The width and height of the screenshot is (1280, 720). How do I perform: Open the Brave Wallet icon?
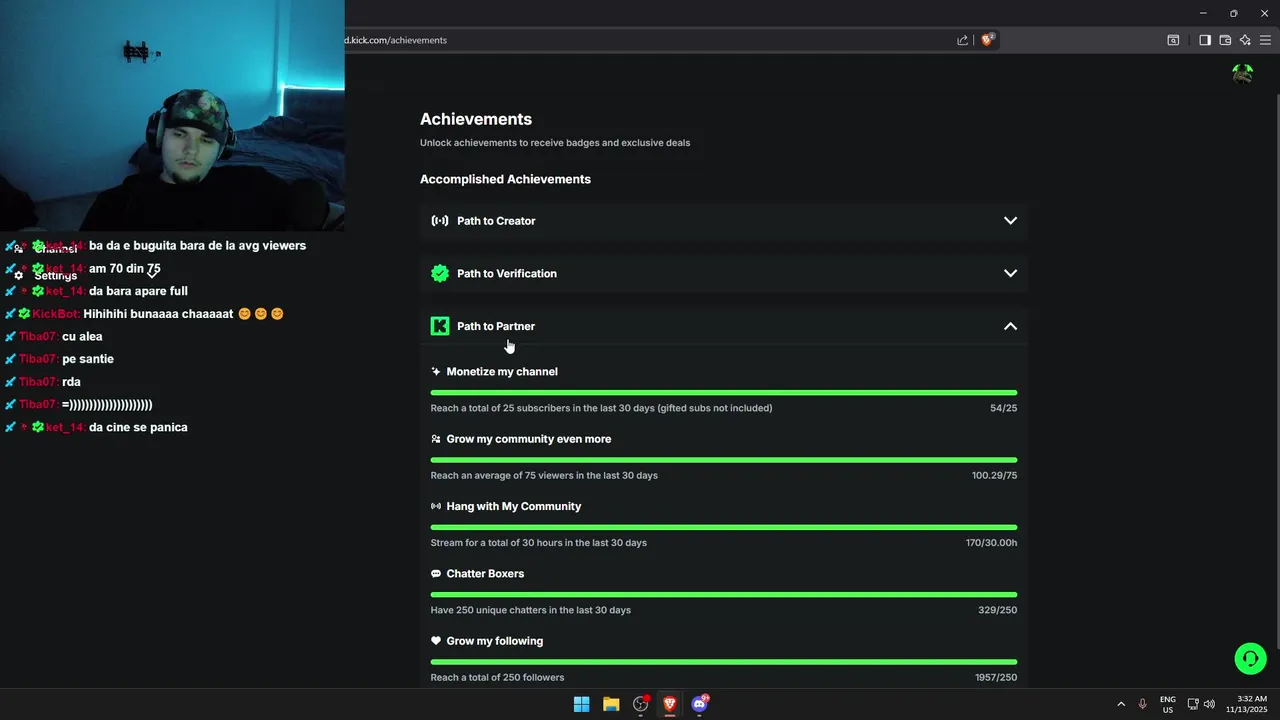(x=1225, y=40)
